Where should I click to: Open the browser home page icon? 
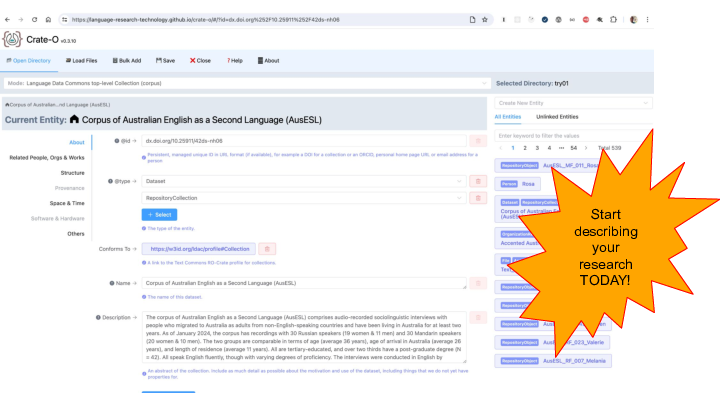(x=48, y=20)
